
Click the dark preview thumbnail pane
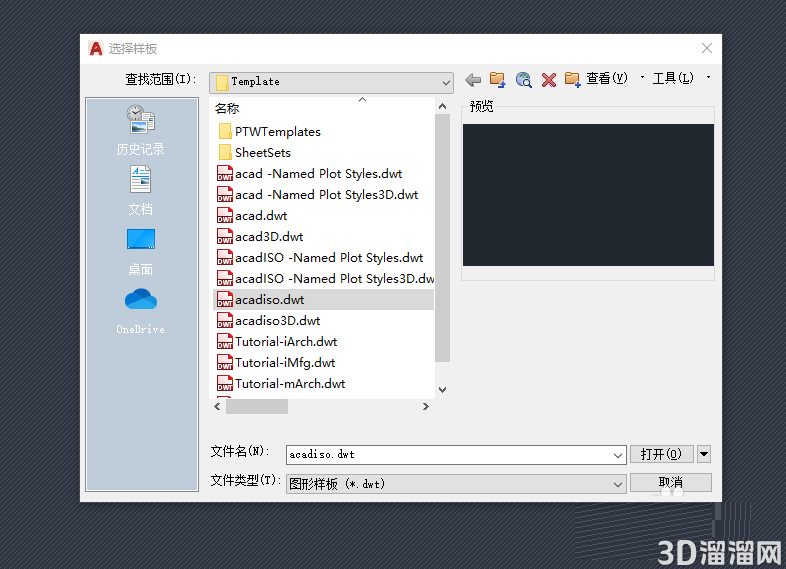[588, 195]
